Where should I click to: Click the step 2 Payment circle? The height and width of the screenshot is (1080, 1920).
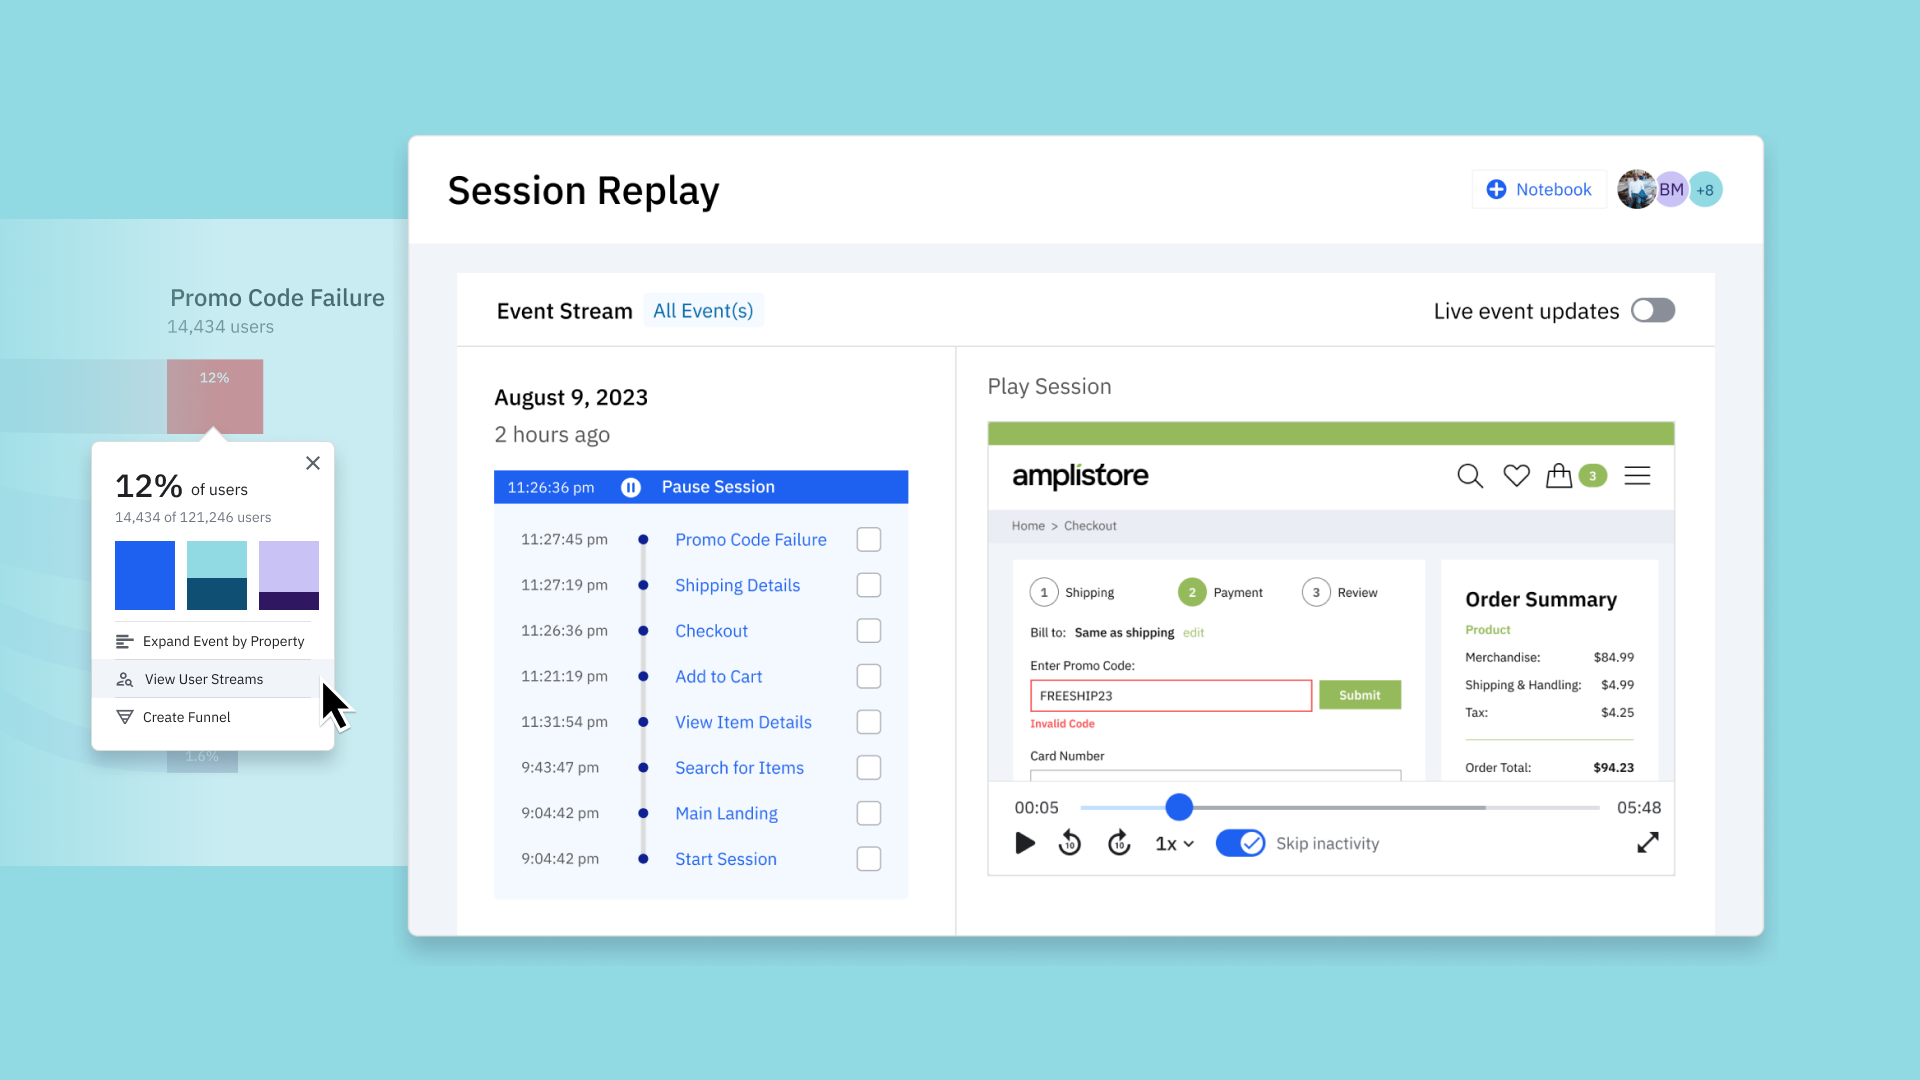1192,592
